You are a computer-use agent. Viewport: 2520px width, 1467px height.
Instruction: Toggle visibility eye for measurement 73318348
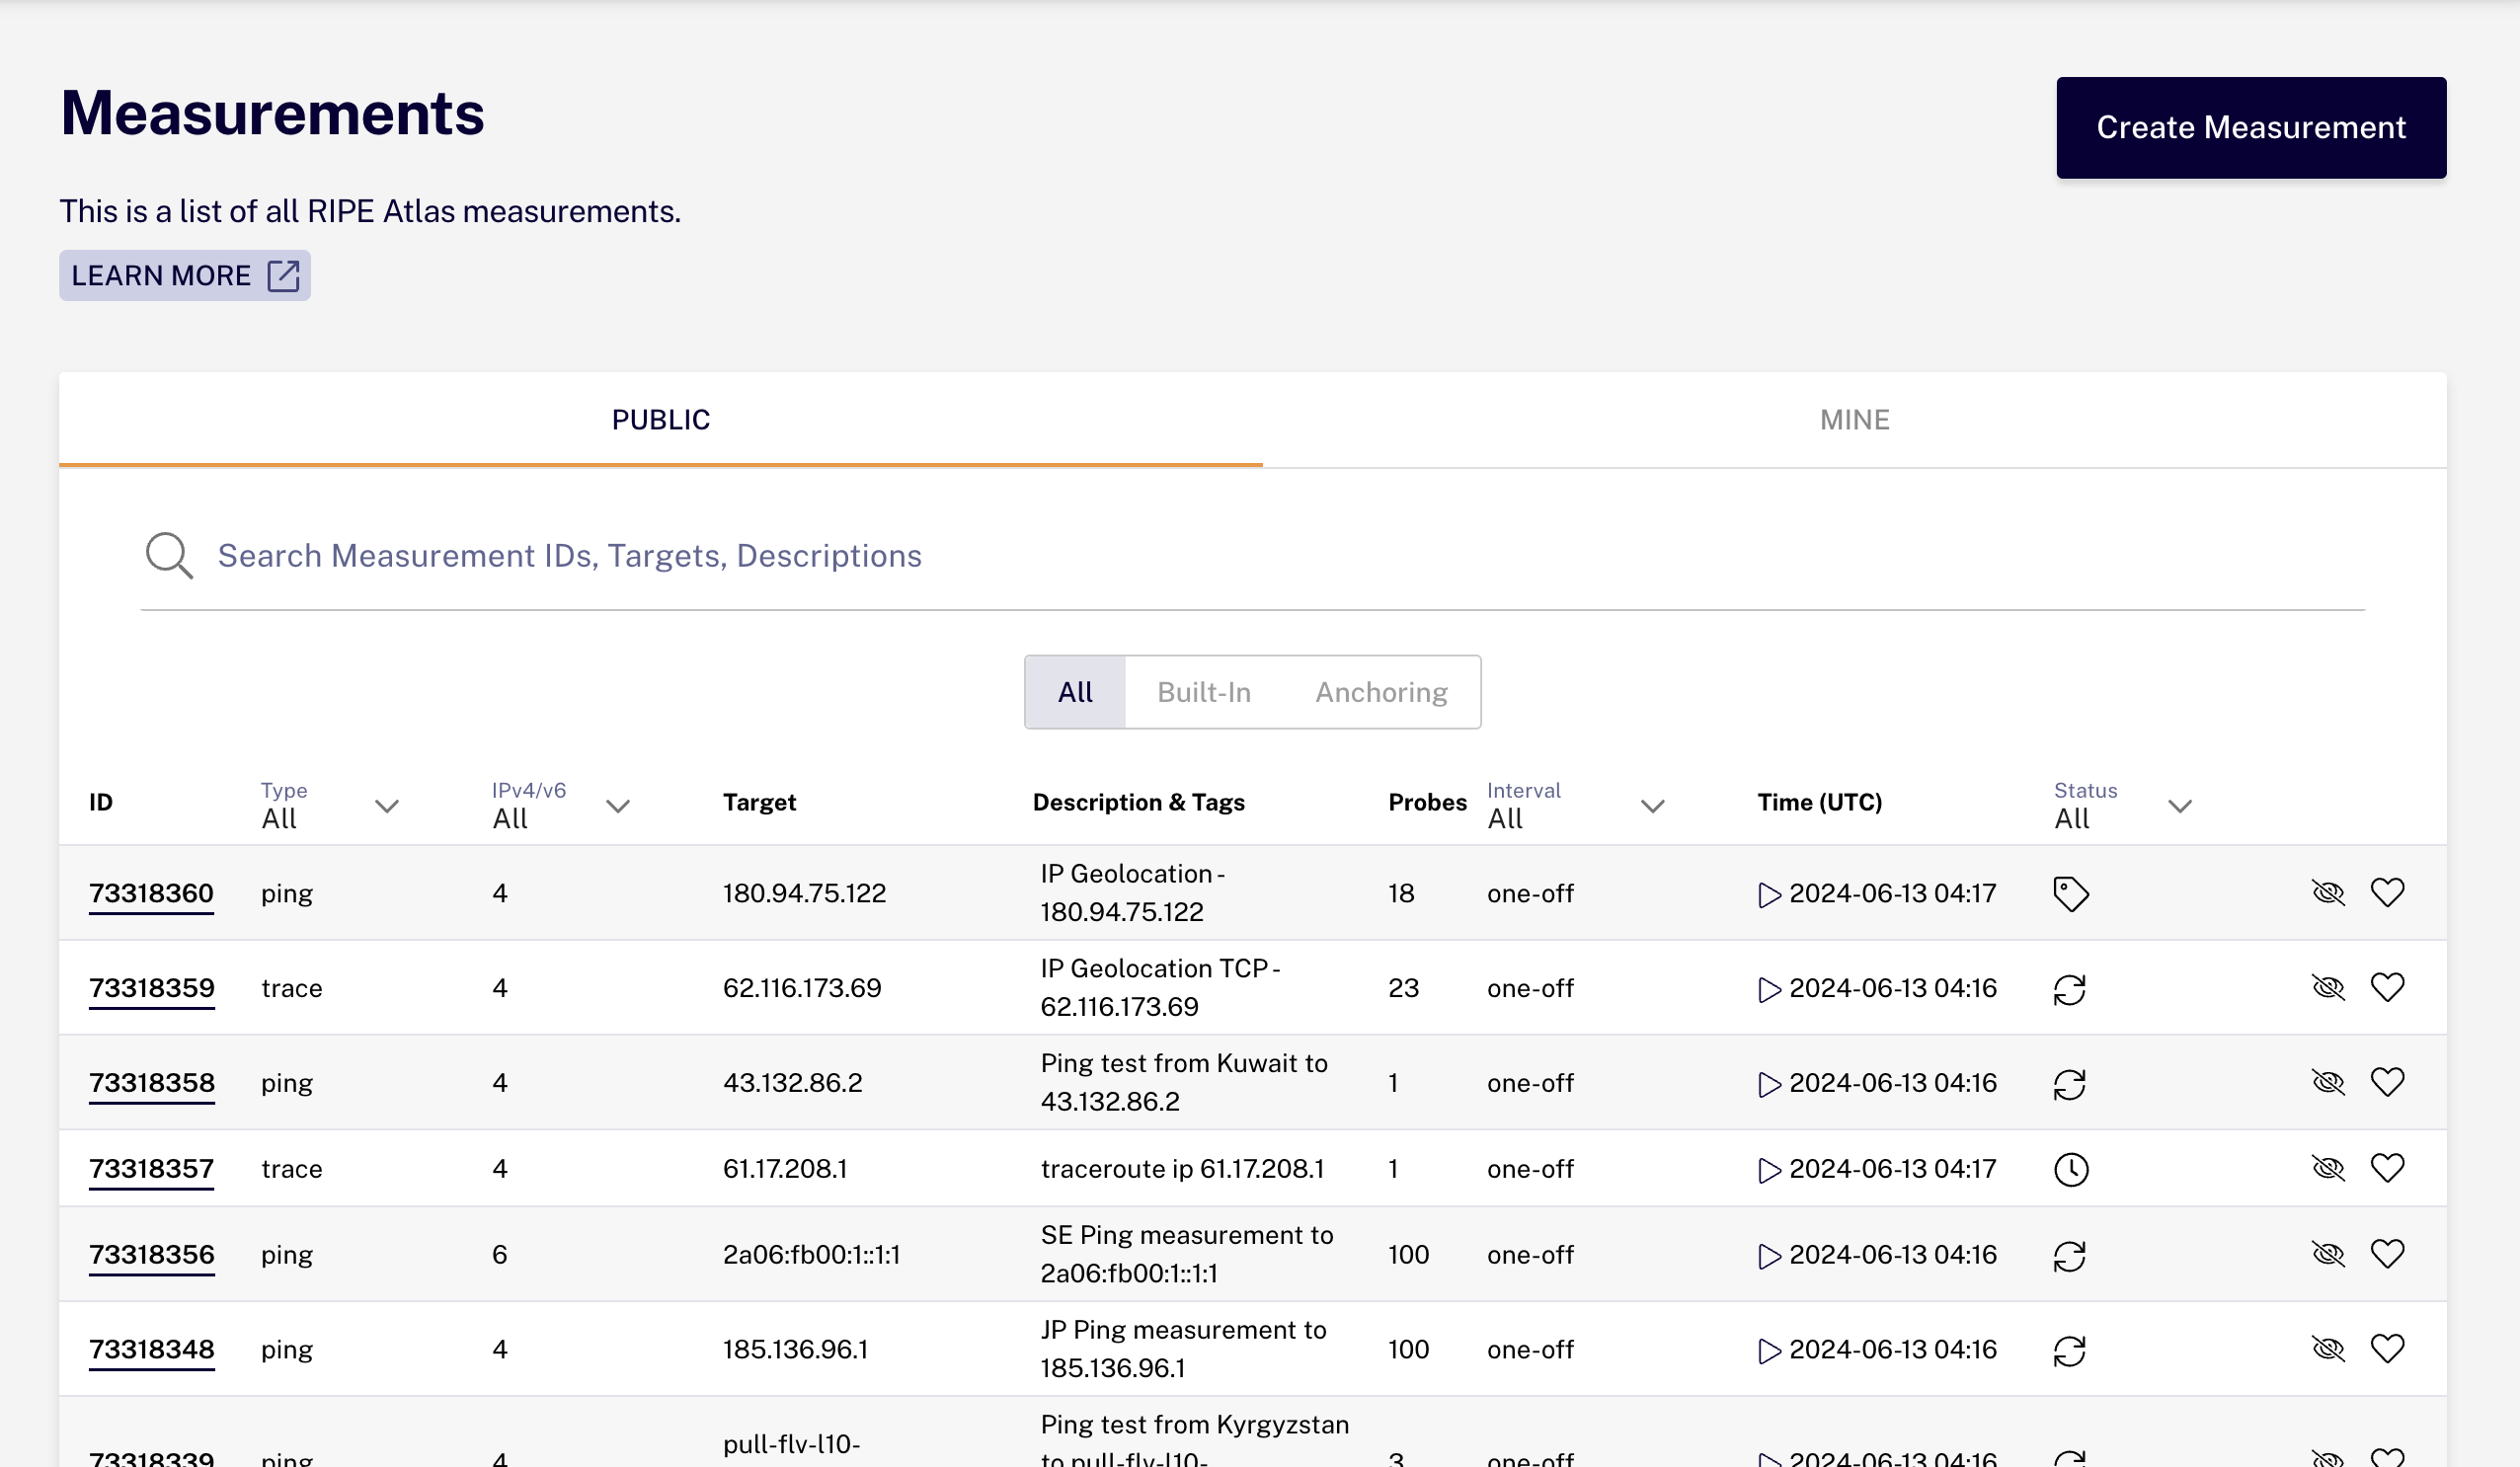(2329, 1349)
